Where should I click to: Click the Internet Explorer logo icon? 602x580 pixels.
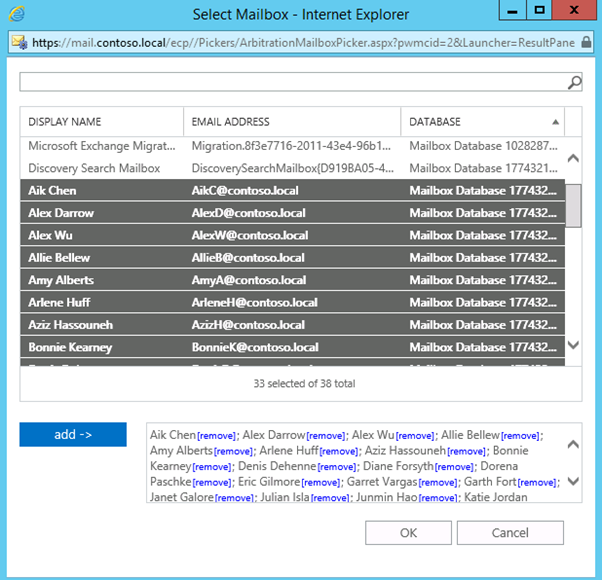pyautogui.click(x=17, y=14)
